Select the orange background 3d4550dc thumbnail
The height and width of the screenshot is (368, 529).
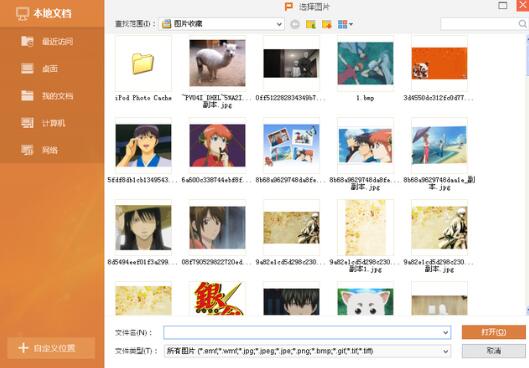[440, 63]
